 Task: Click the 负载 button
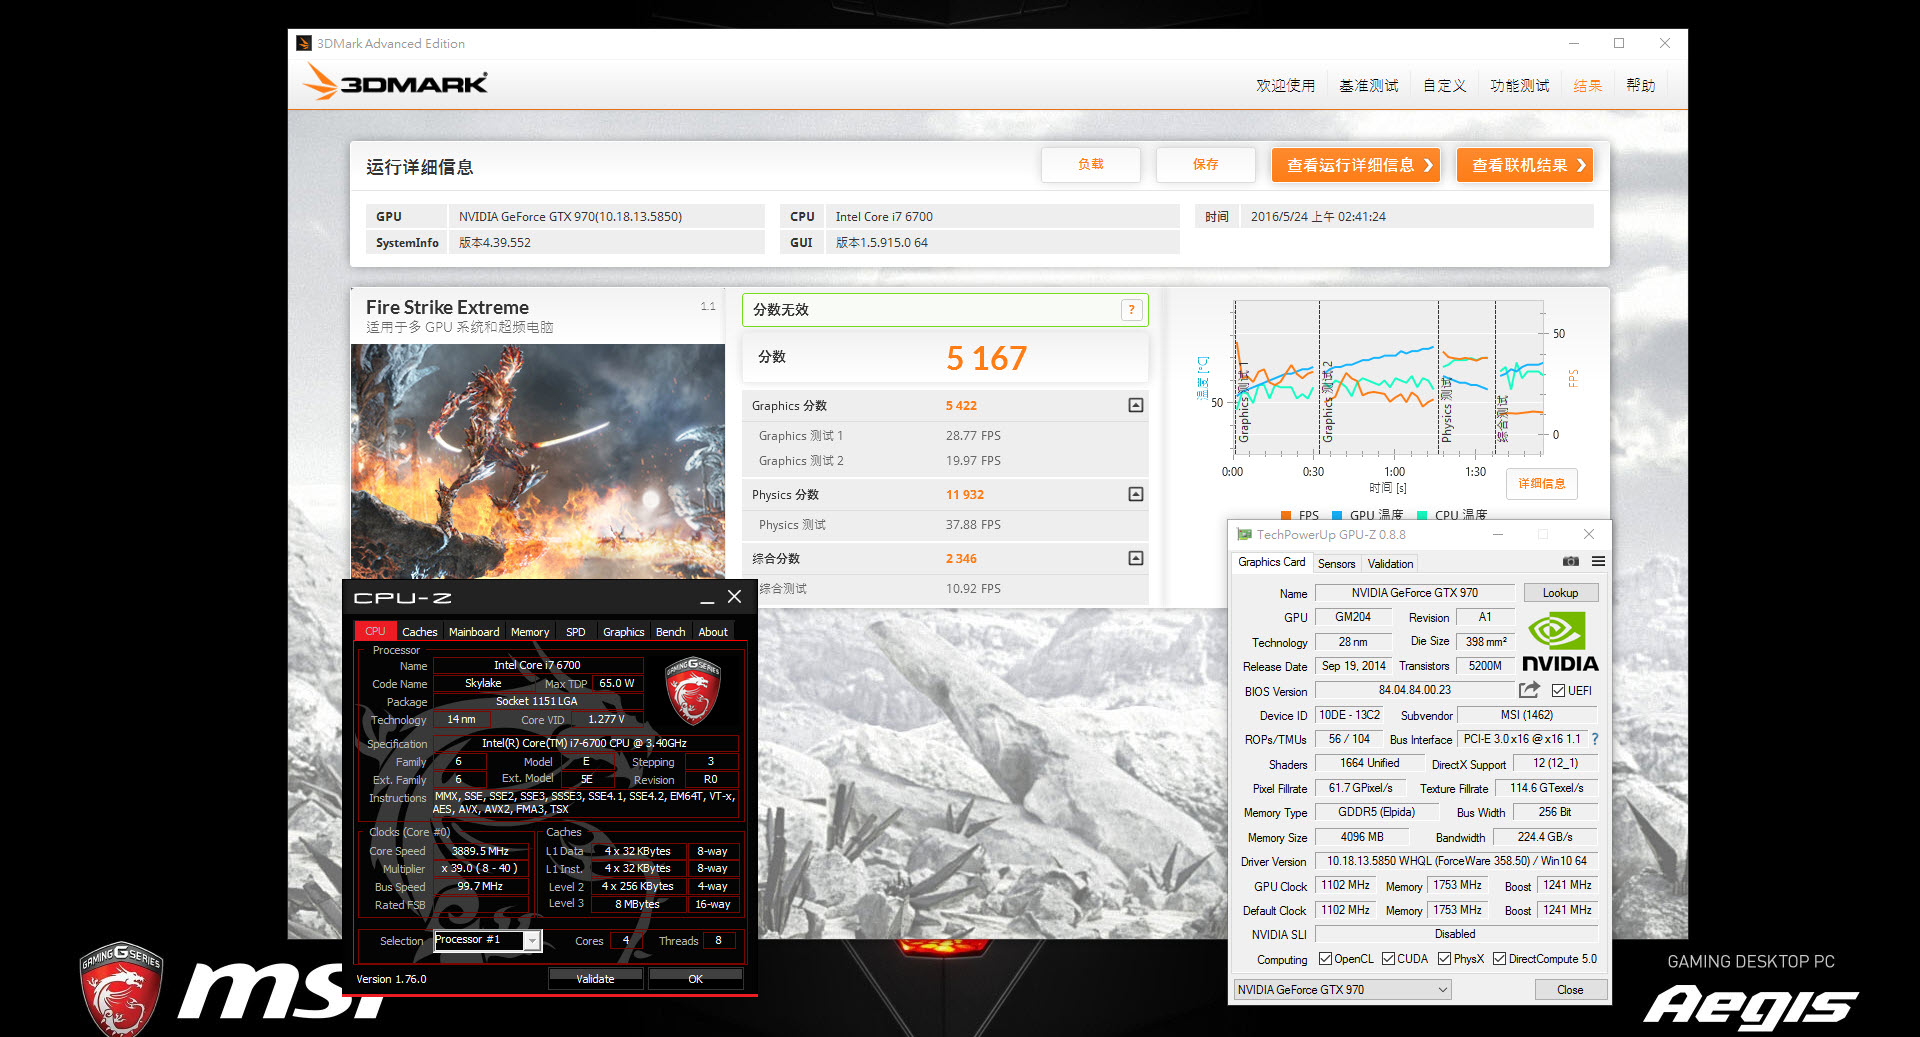click(x=1090, y=165)
